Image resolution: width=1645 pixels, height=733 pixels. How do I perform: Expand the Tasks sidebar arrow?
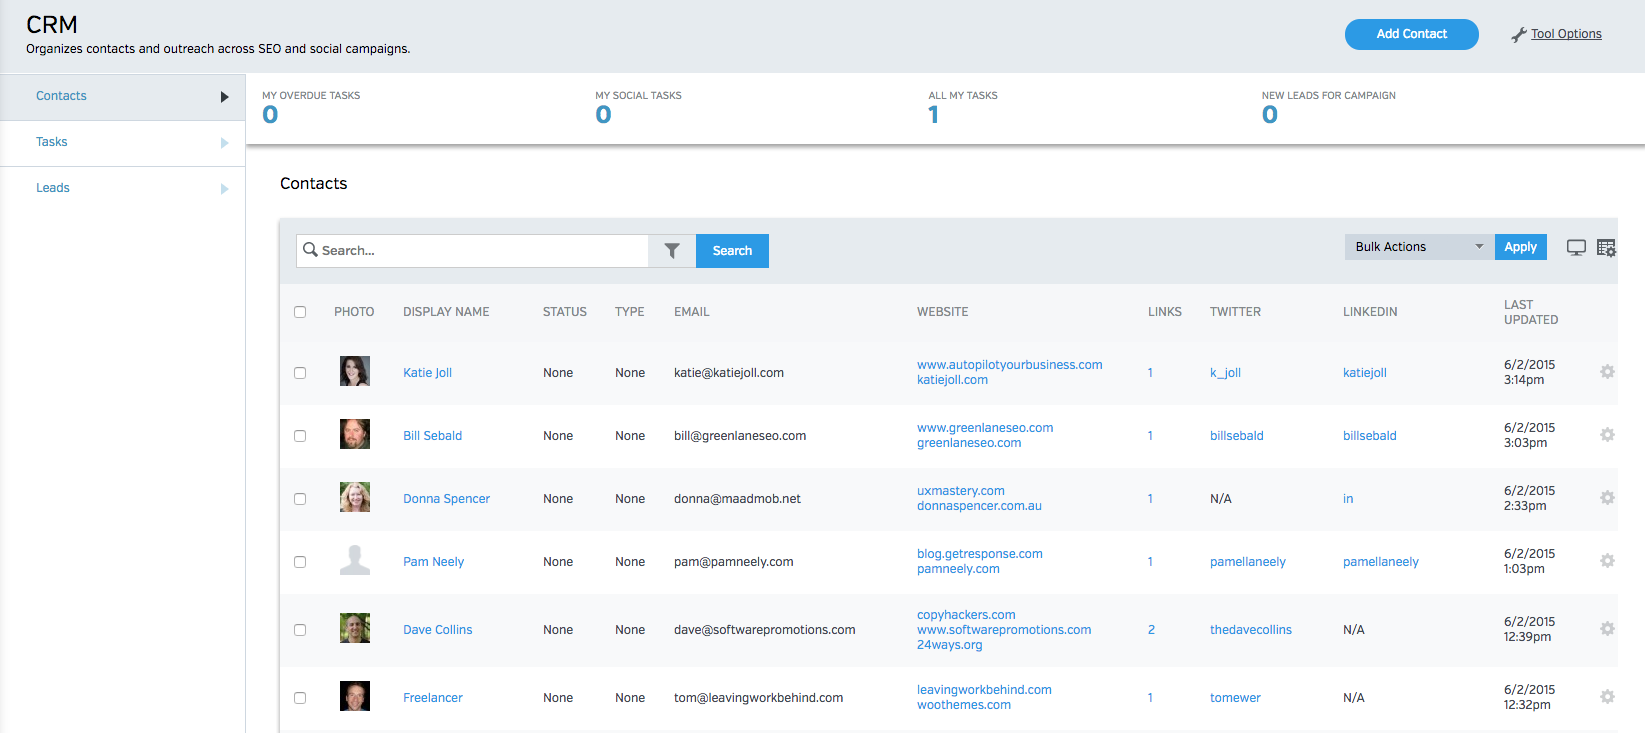224,143
